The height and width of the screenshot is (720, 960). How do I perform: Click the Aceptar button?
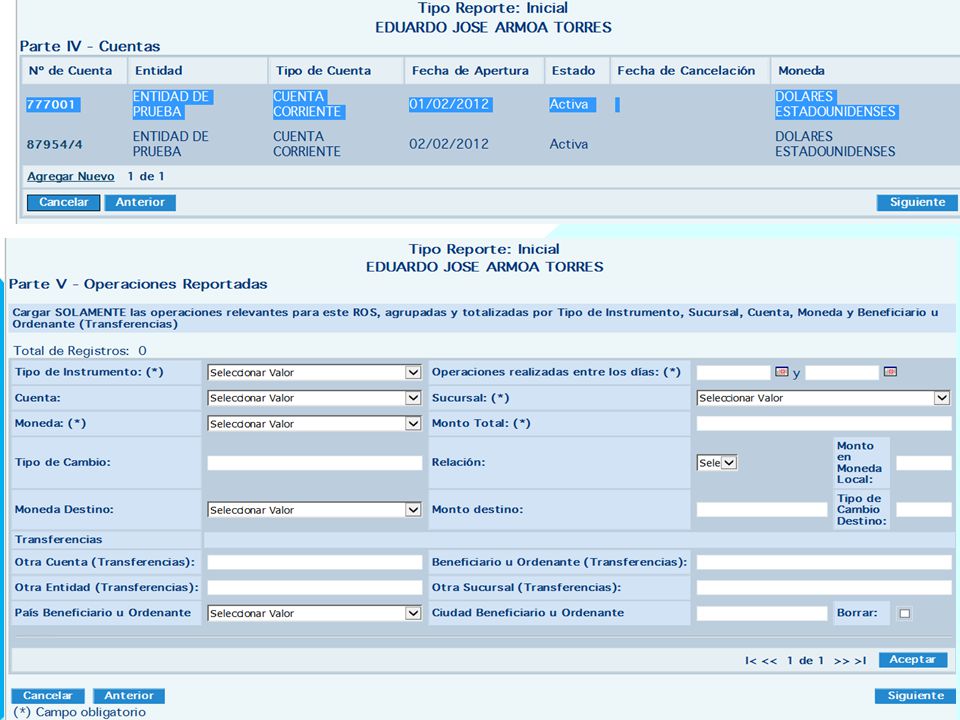pos(913,659)
